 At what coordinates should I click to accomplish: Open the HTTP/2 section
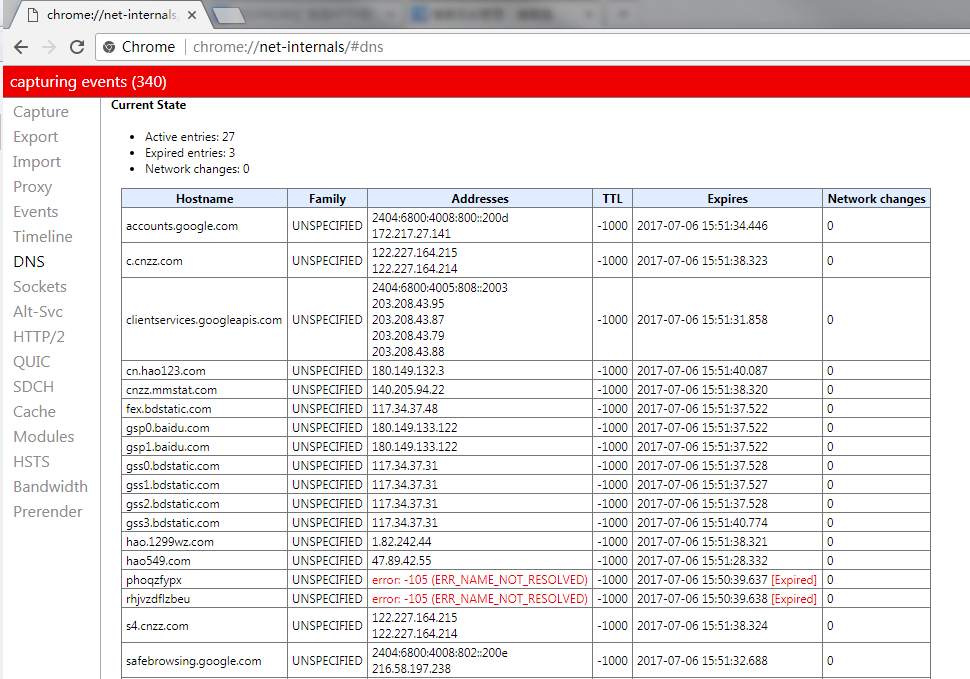(38, 337)
